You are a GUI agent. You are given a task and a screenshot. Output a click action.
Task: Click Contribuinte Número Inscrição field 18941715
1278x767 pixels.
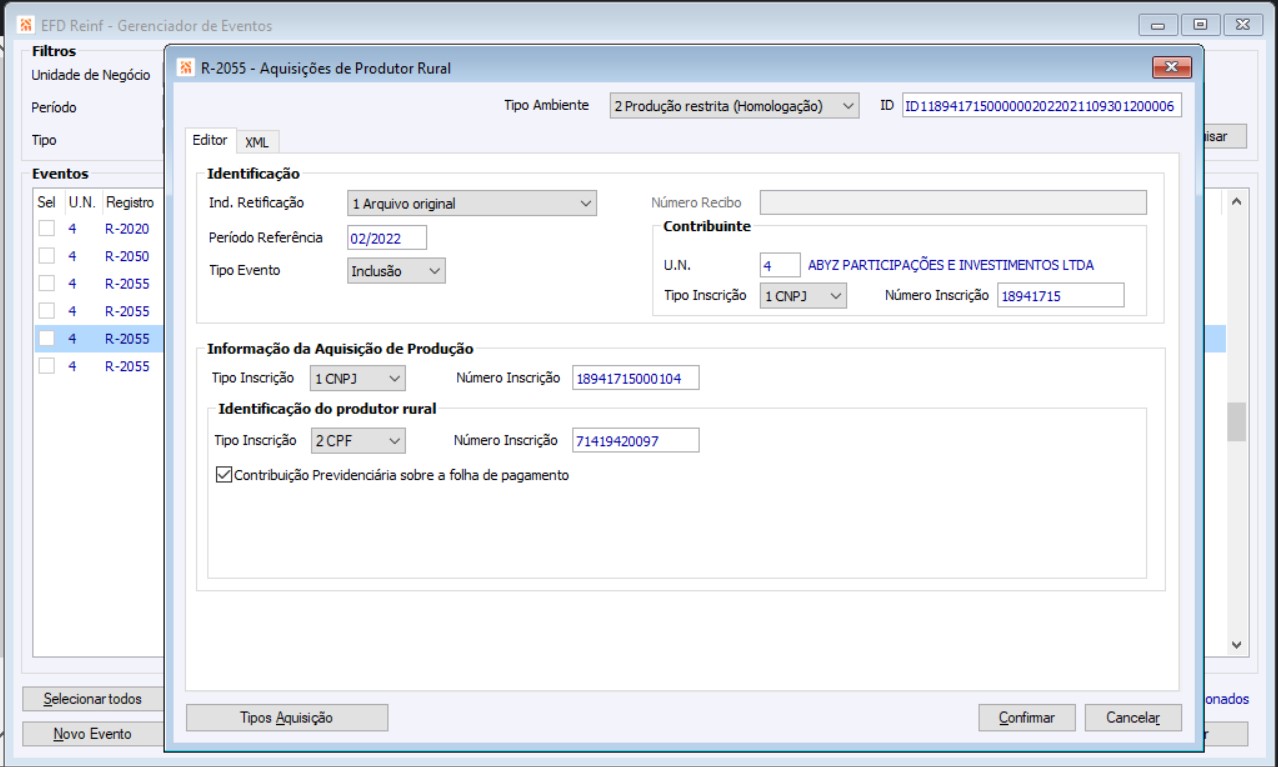(x=1061, y=295)
